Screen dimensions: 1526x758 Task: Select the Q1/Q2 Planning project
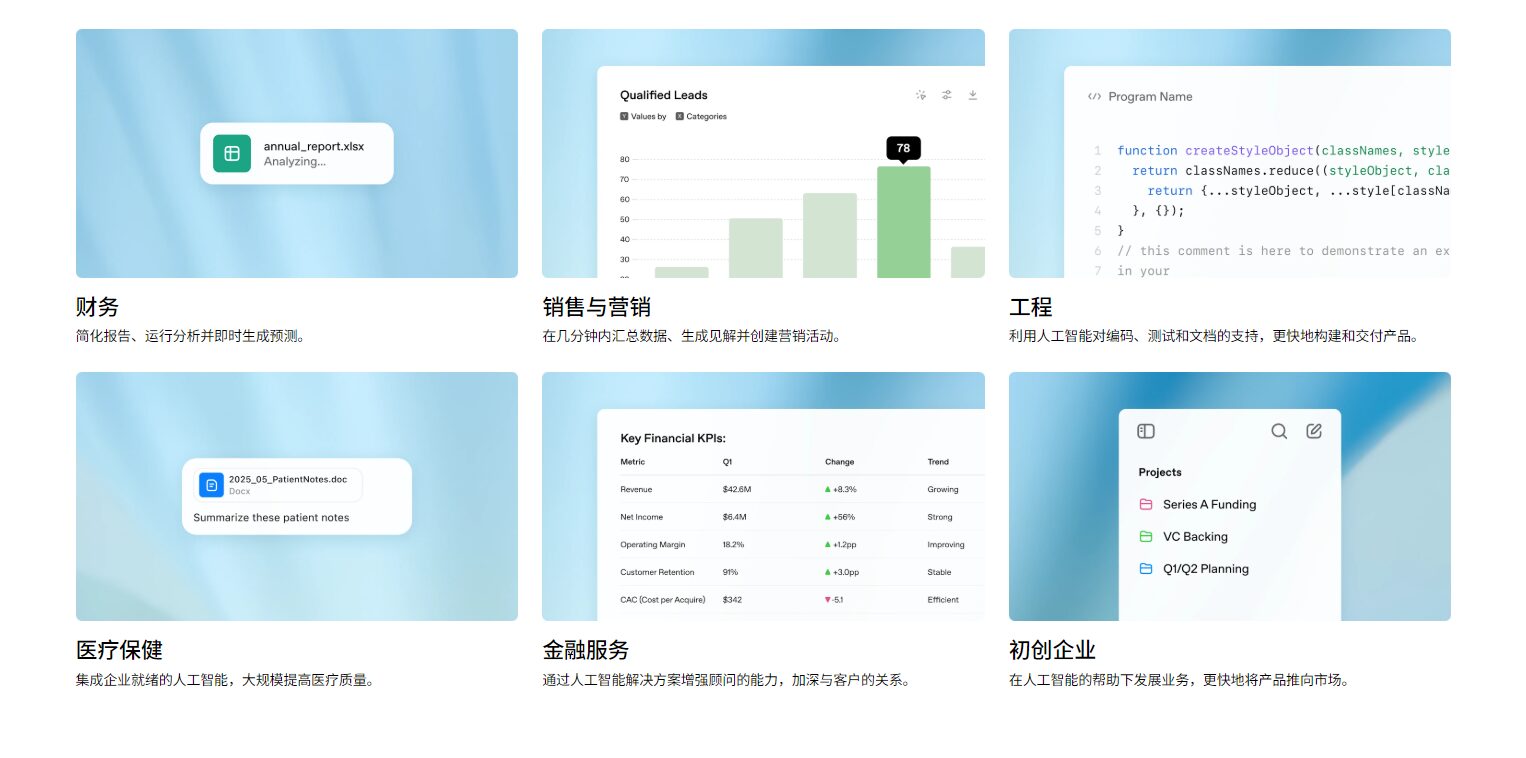1205,569
